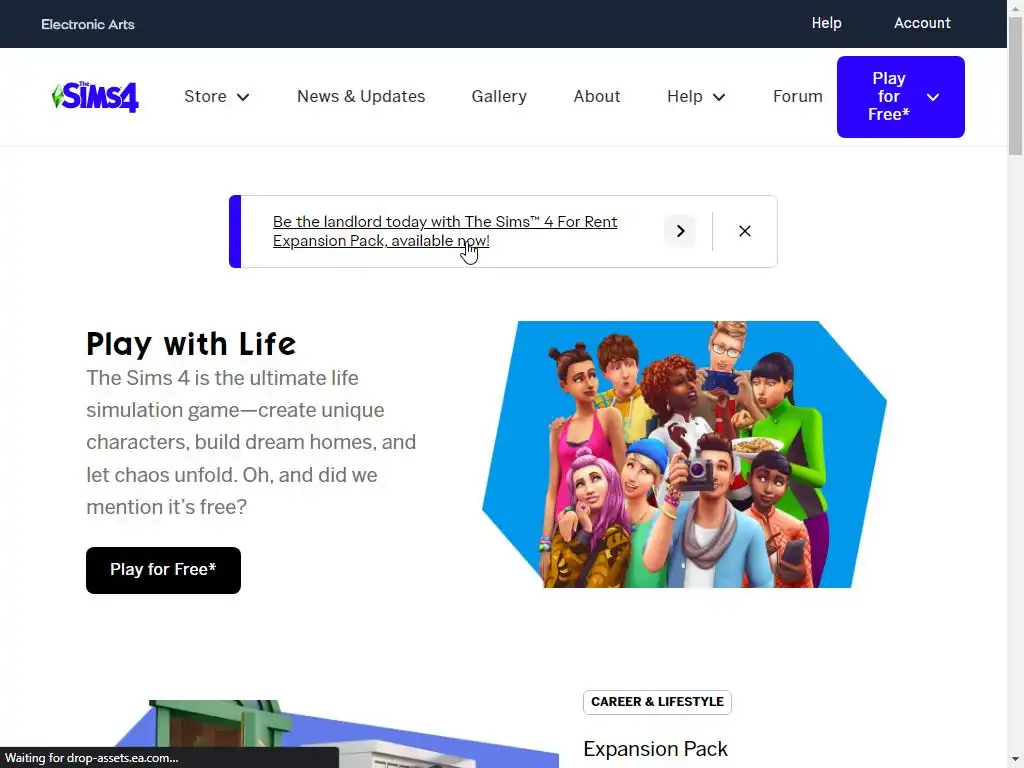The width and height of the screenshot is (1024, 768).
Task: Visit the Forum link
Action: [x=797, y=97]
